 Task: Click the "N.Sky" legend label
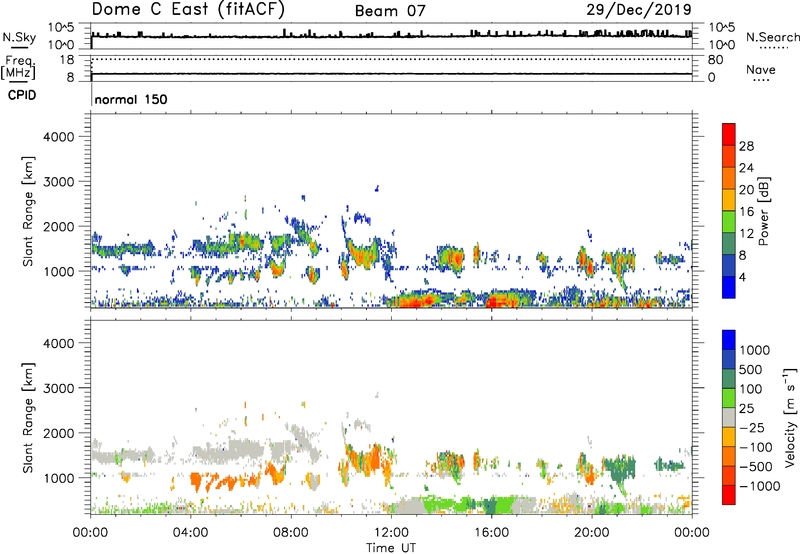[19, 37]
